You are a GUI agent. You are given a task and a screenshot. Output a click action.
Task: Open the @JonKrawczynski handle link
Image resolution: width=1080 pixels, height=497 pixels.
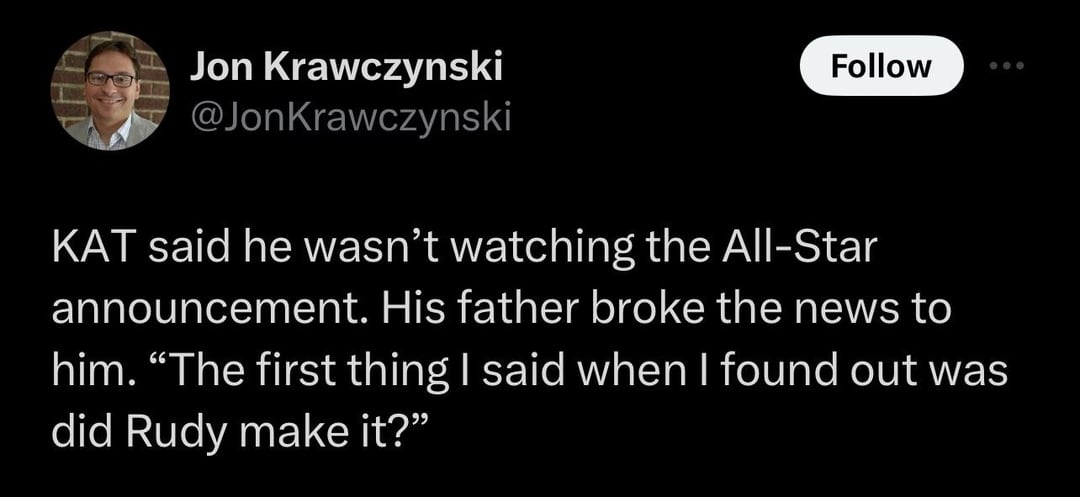click(x=350, y=120)
